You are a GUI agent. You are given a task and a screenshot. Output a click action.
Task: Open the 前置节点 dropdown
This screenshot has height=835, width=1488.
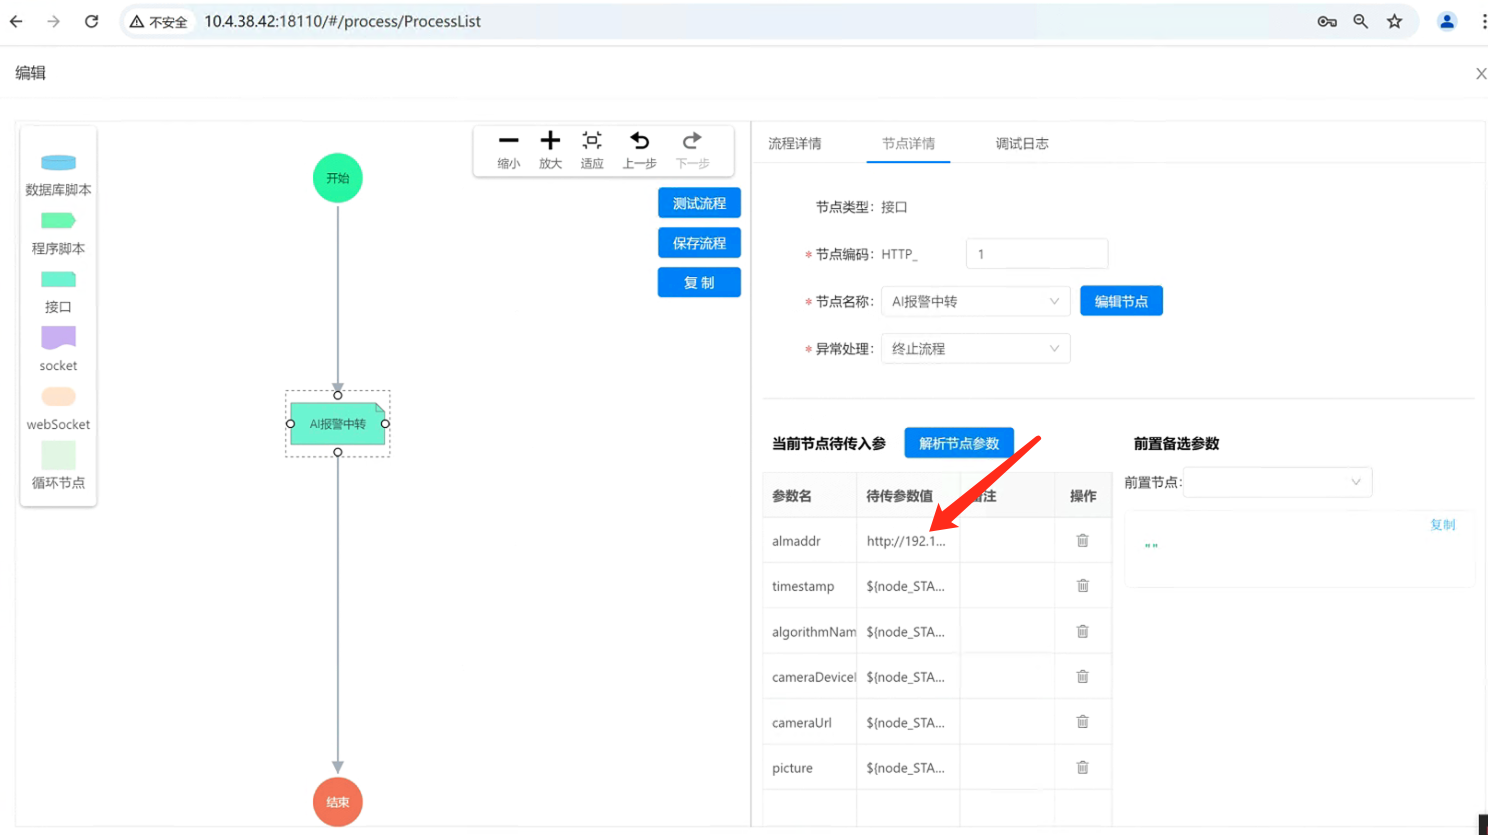click(x=1277, y=482)
